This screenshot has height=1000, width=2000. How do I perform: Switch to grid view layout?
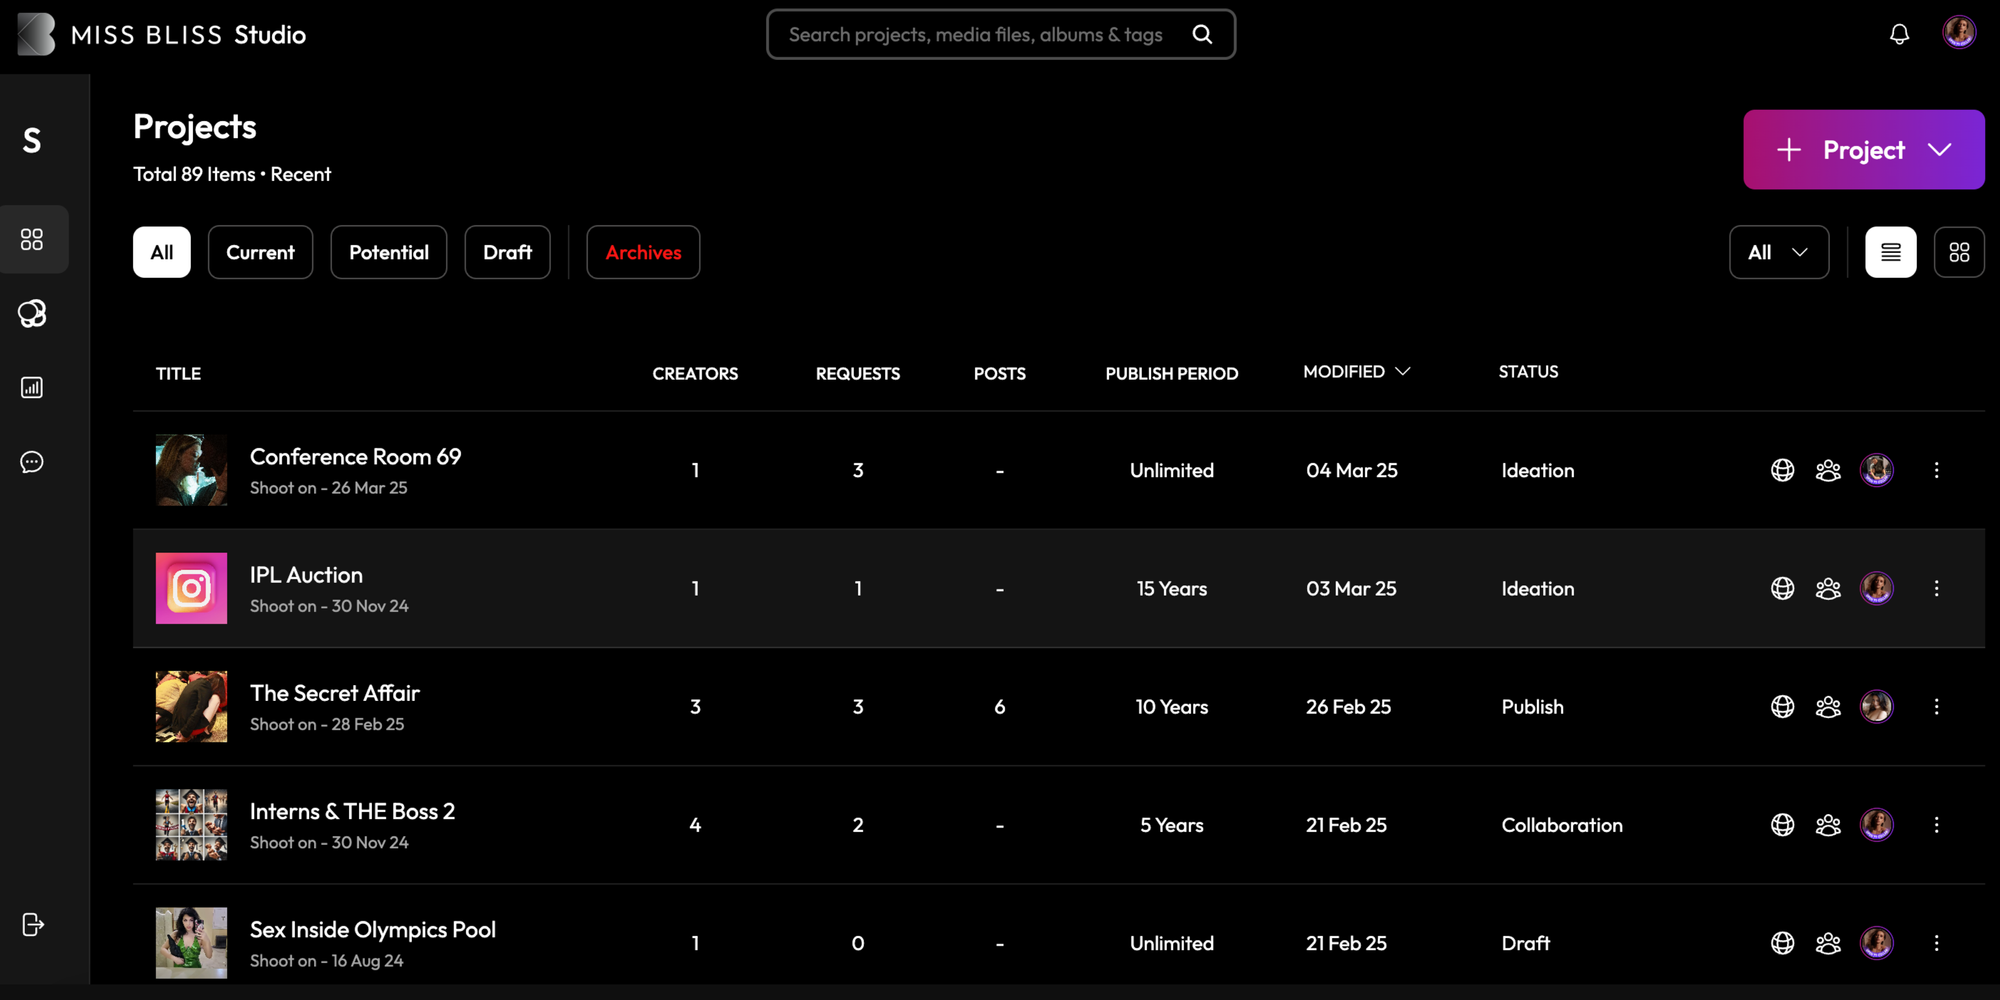[1959, 252]
